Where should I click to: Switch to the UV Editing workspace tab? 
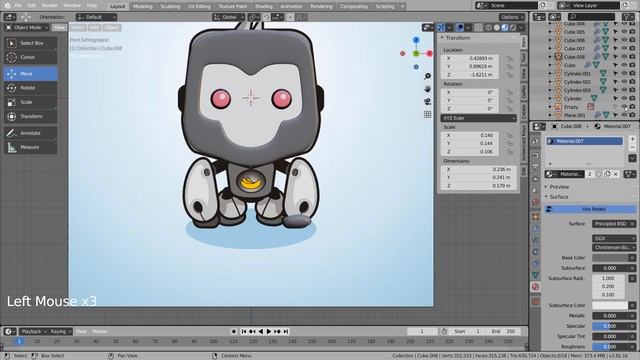[199, 6]
